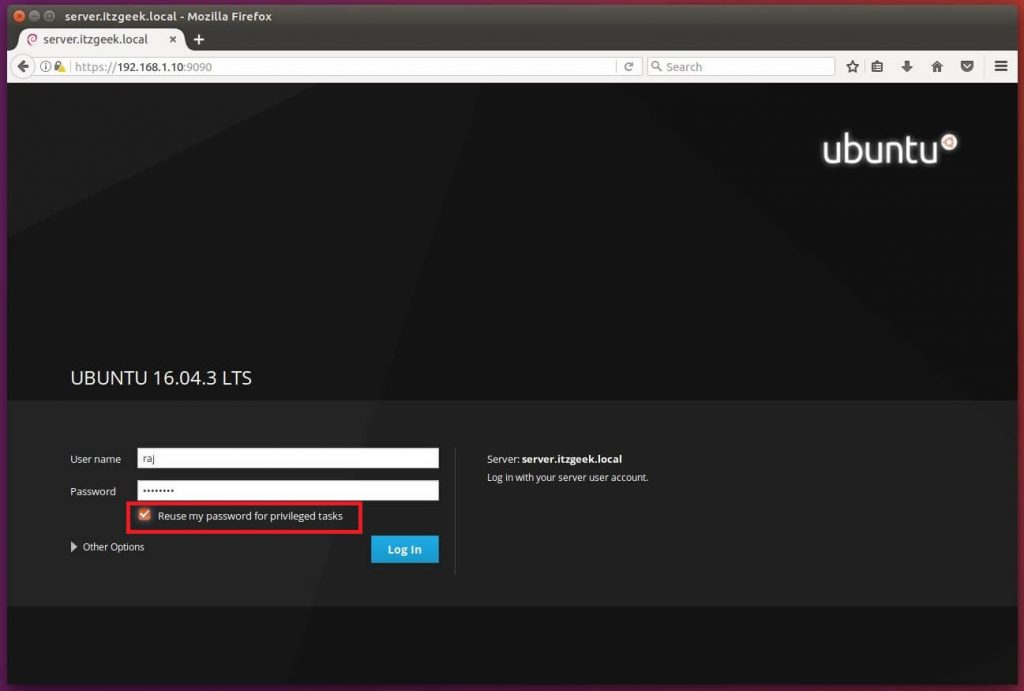Click the insecure connection padlock warning icon
1024x691 pixels.
pyautogui.click(x=59, y=67)
